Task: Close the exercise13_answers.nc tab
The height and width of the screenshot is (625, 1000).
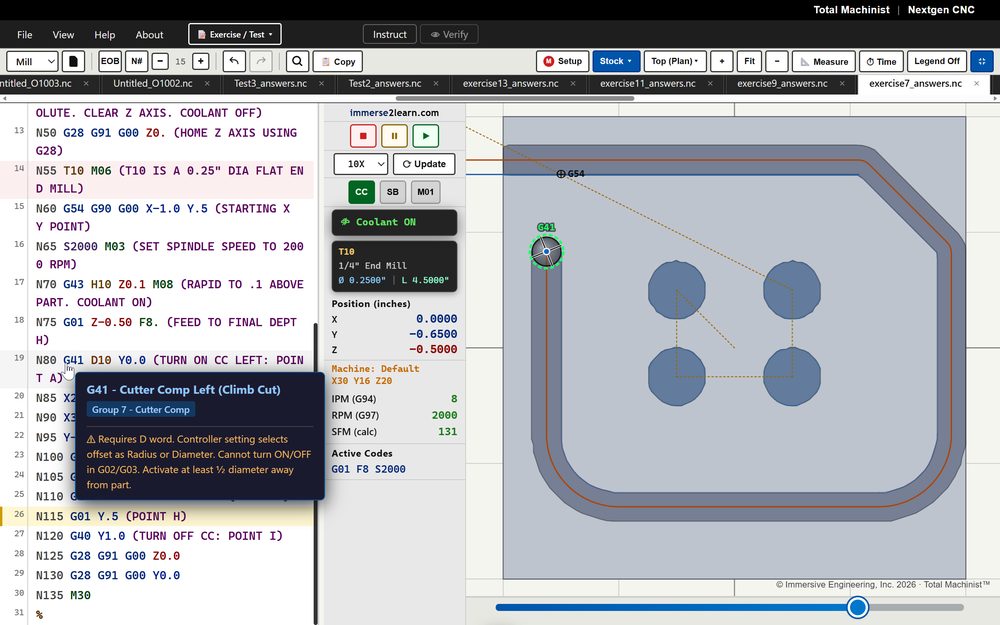Action: [x=573, y=84]
